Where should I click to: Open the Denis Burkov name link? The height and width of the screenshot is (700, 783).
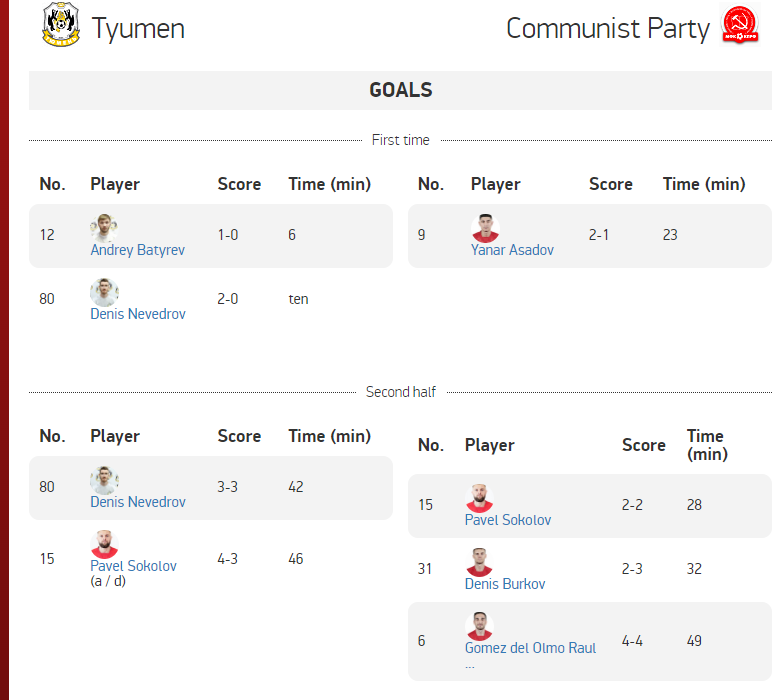tap(505, 584)
